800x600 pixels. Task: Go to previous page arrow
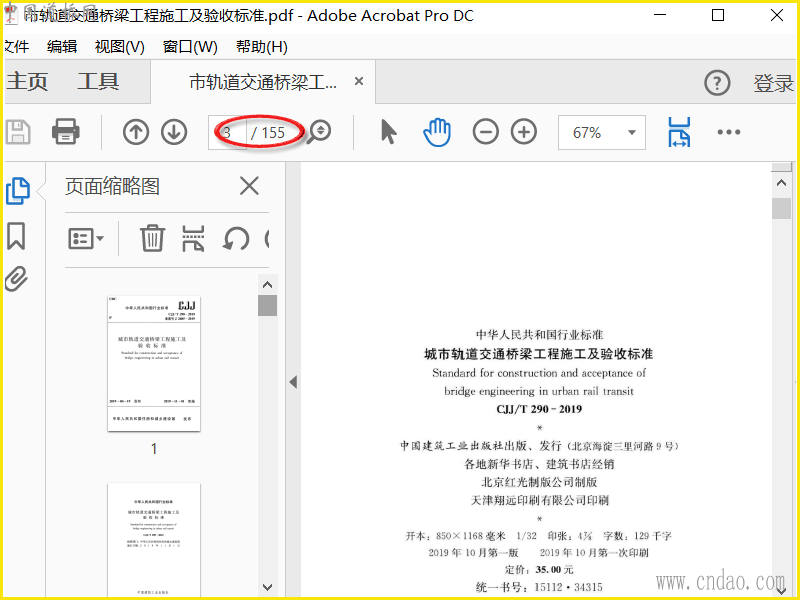(136, 132)
